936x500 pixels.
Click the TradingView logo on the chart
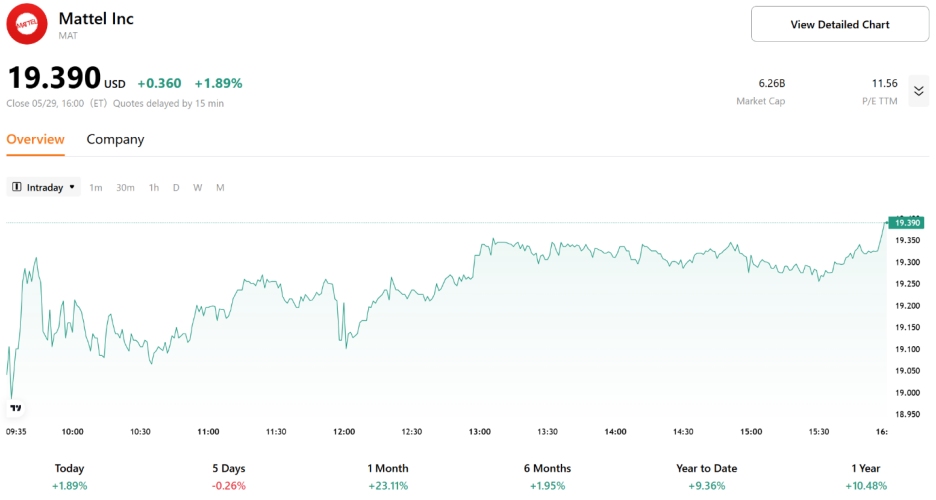(x=15, y=407)
